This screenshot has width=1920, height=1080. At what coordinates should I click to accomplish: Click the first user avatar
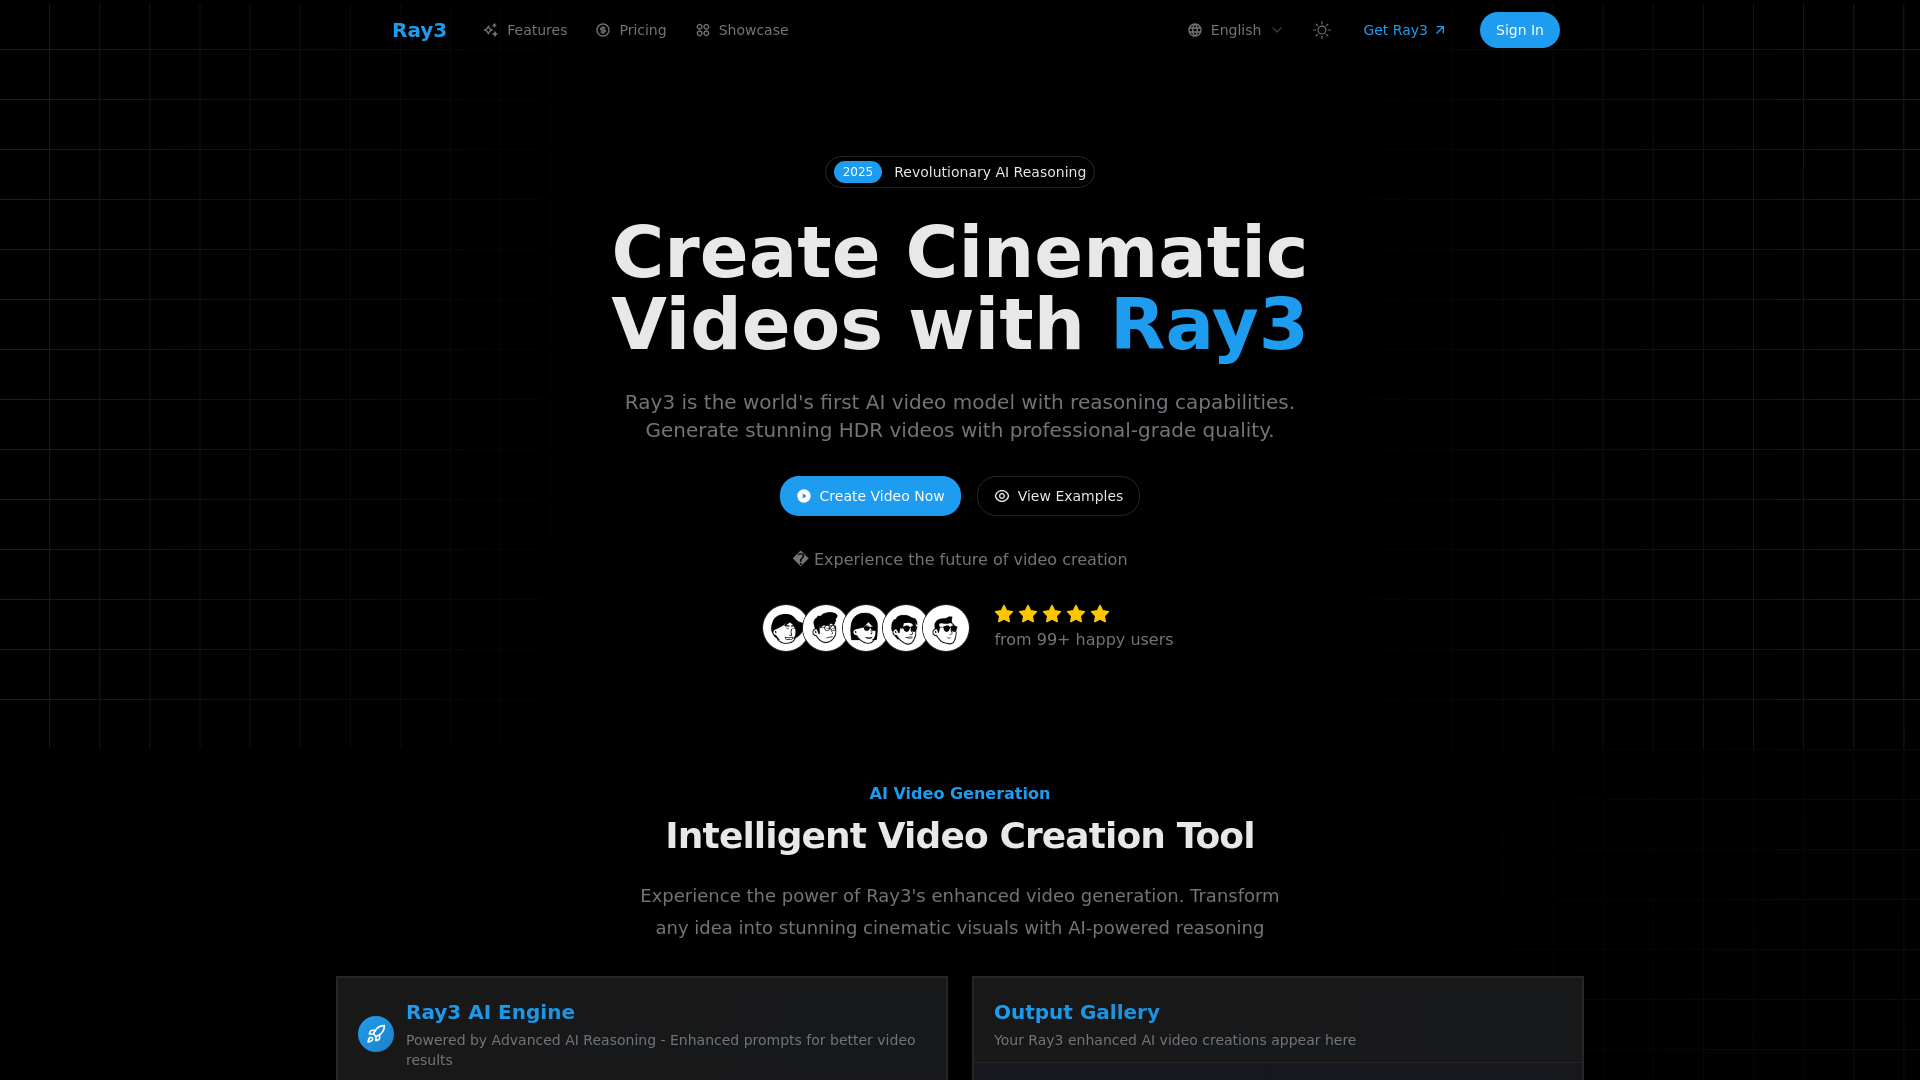coord(785,628)
